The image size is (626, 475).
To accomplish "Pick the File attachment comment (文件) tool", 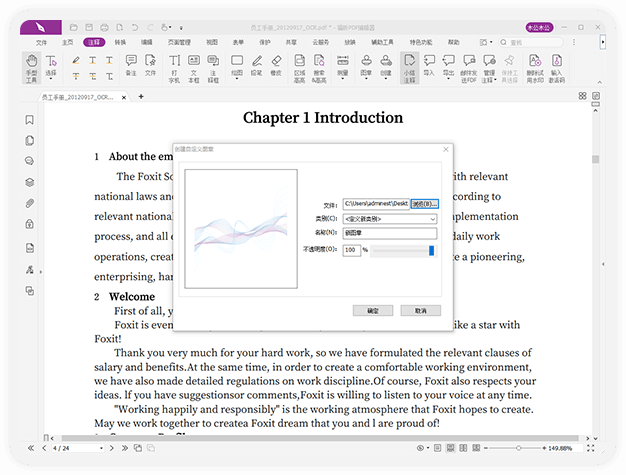I will click(x=151, y=65).
